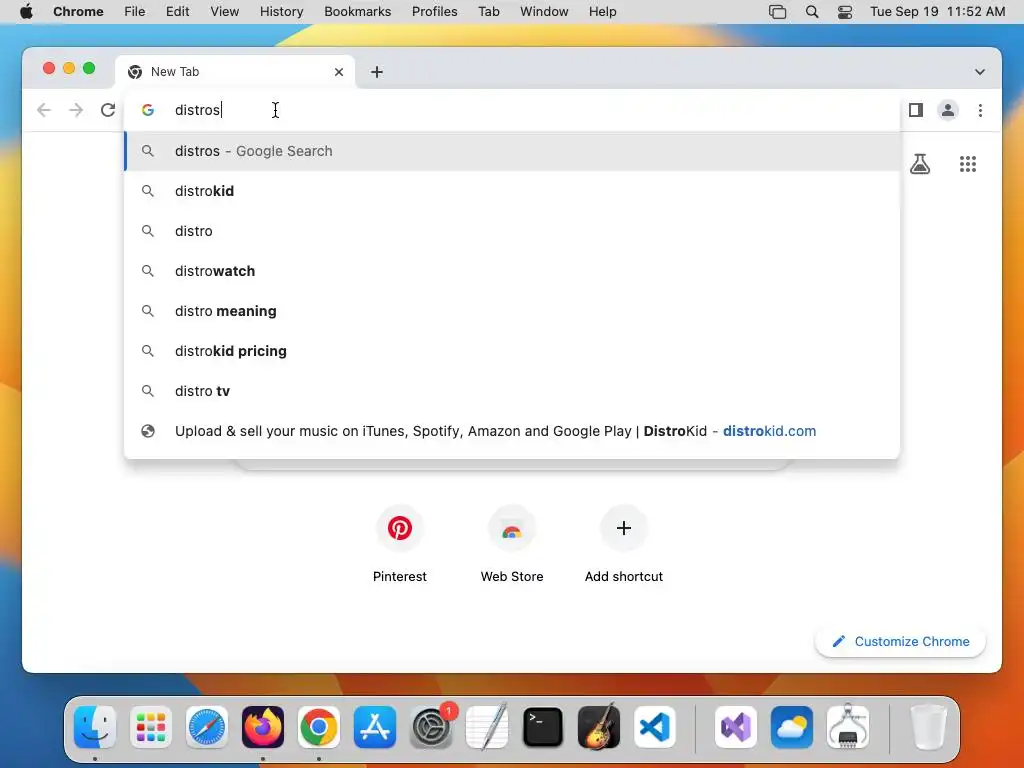
Task: Open purple Visual Studio from the Dock
Action: (x=736, y=727)
